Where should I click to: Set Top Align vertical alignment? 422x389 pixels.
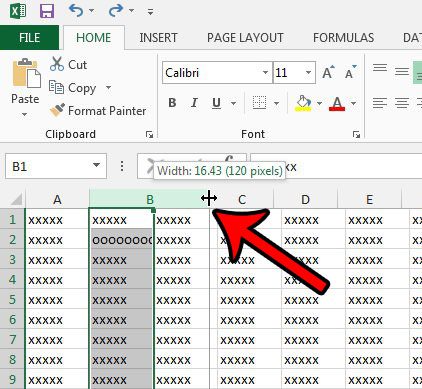(x=380, y=69)
